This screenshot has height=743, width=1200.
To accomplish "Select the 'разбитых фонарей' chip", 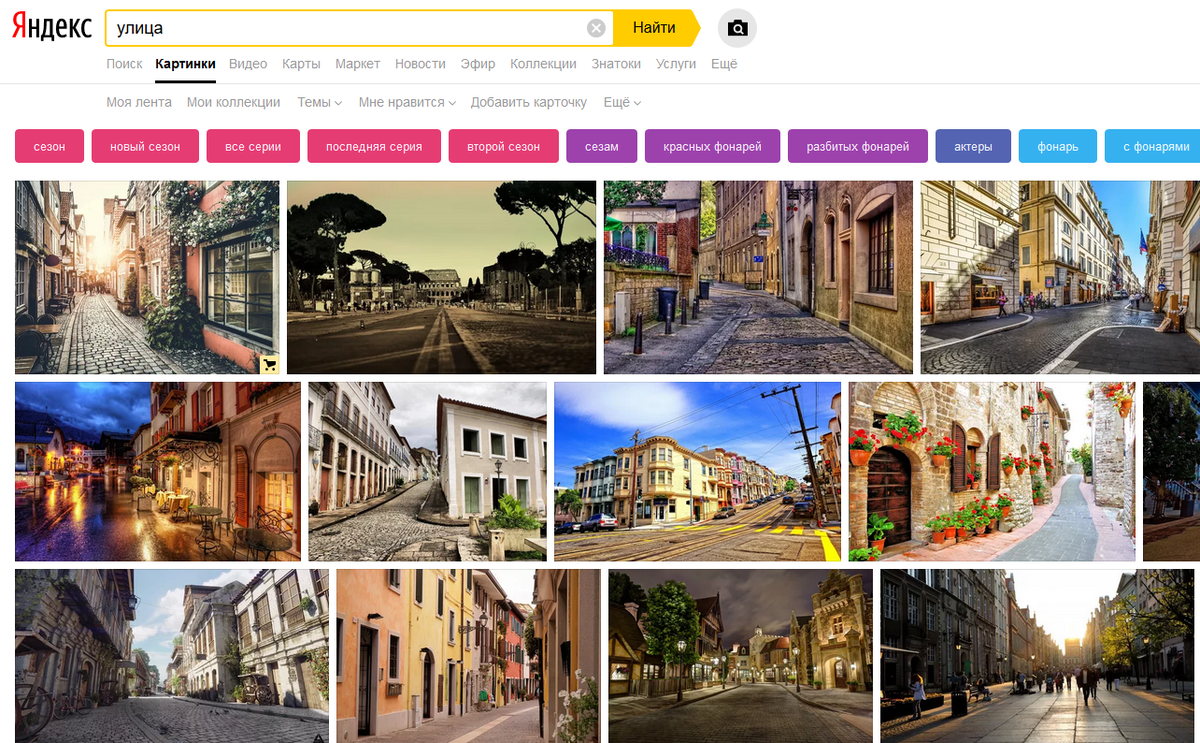I will tap(858, 146).
